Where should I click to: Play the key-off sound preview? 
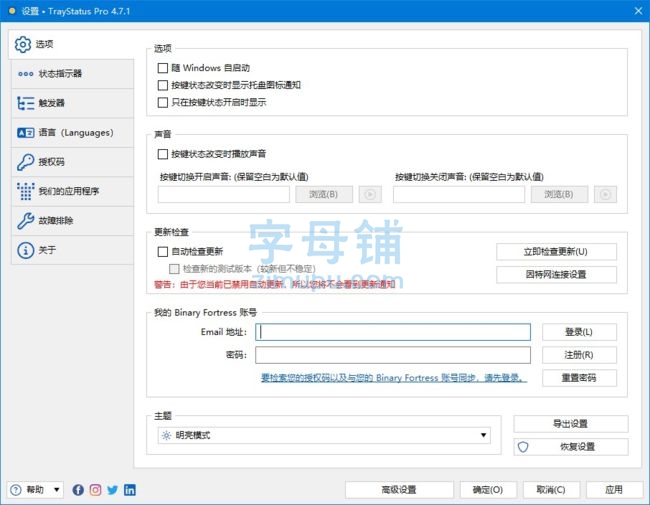[605, 194]
